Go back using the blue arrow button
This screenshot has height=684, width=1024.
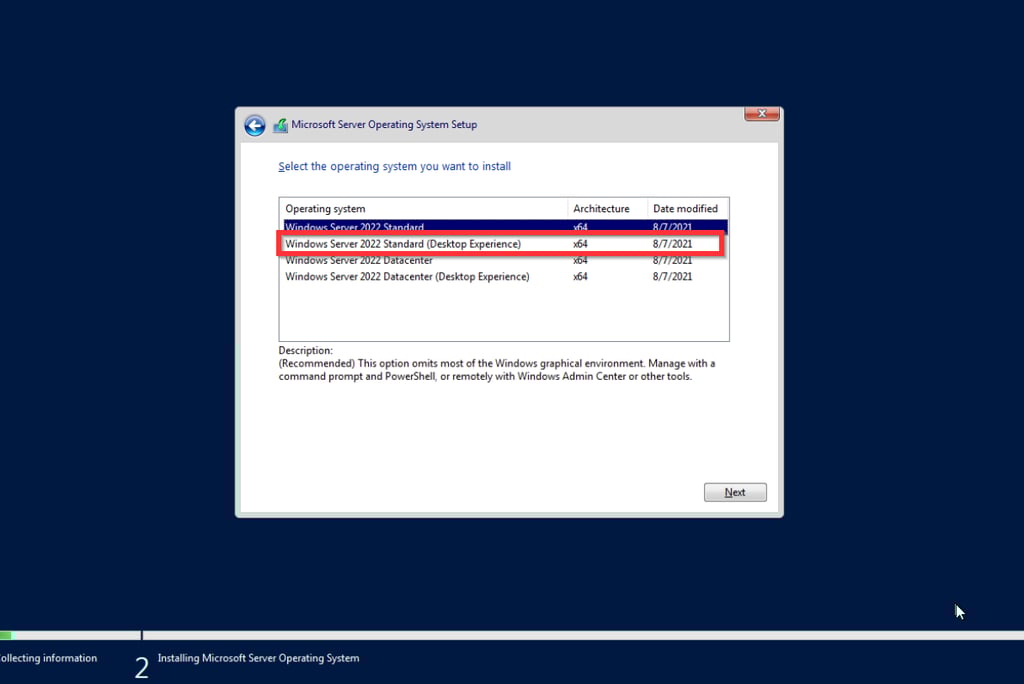tap(255, 125)
